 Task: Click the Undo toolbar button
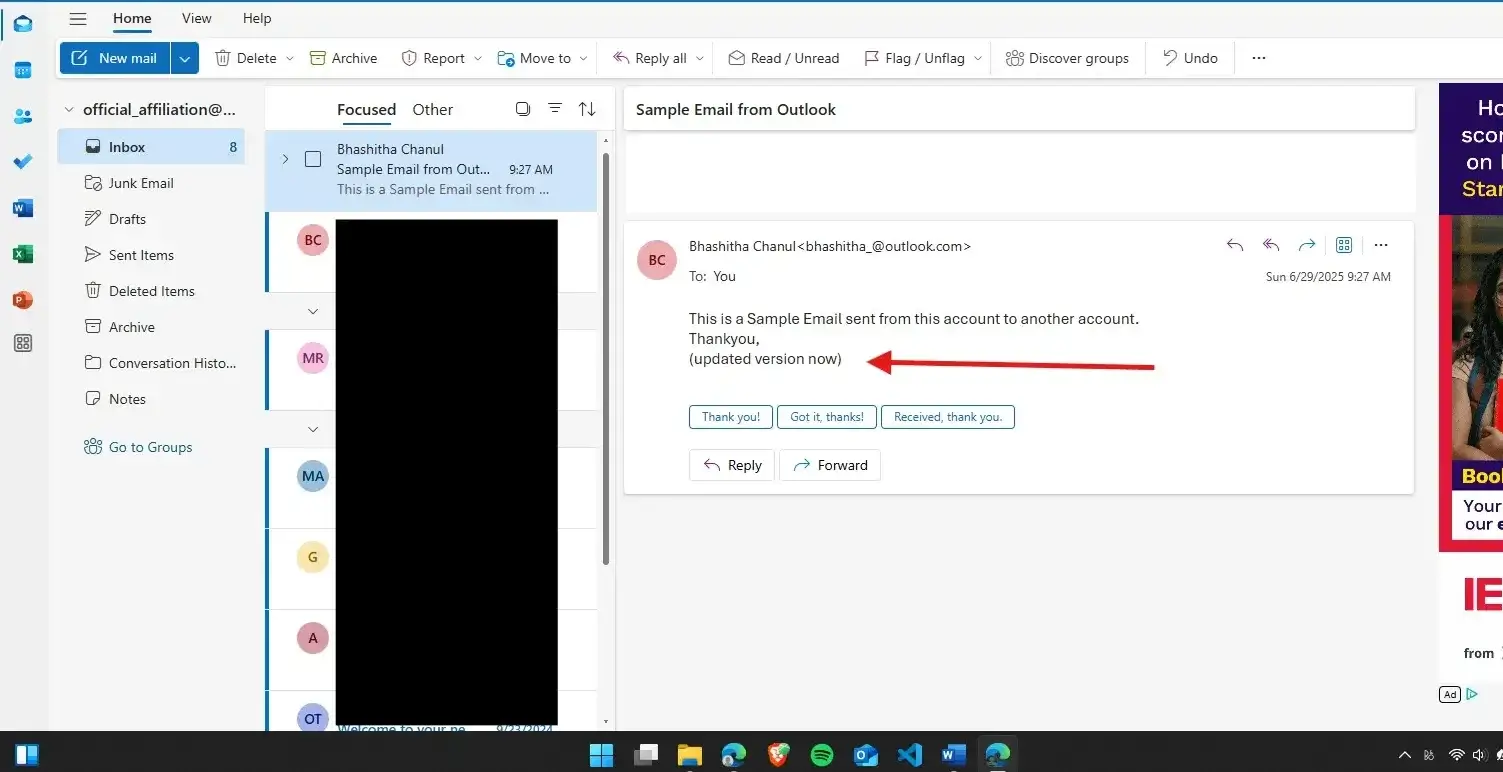tap(1190, 58)
